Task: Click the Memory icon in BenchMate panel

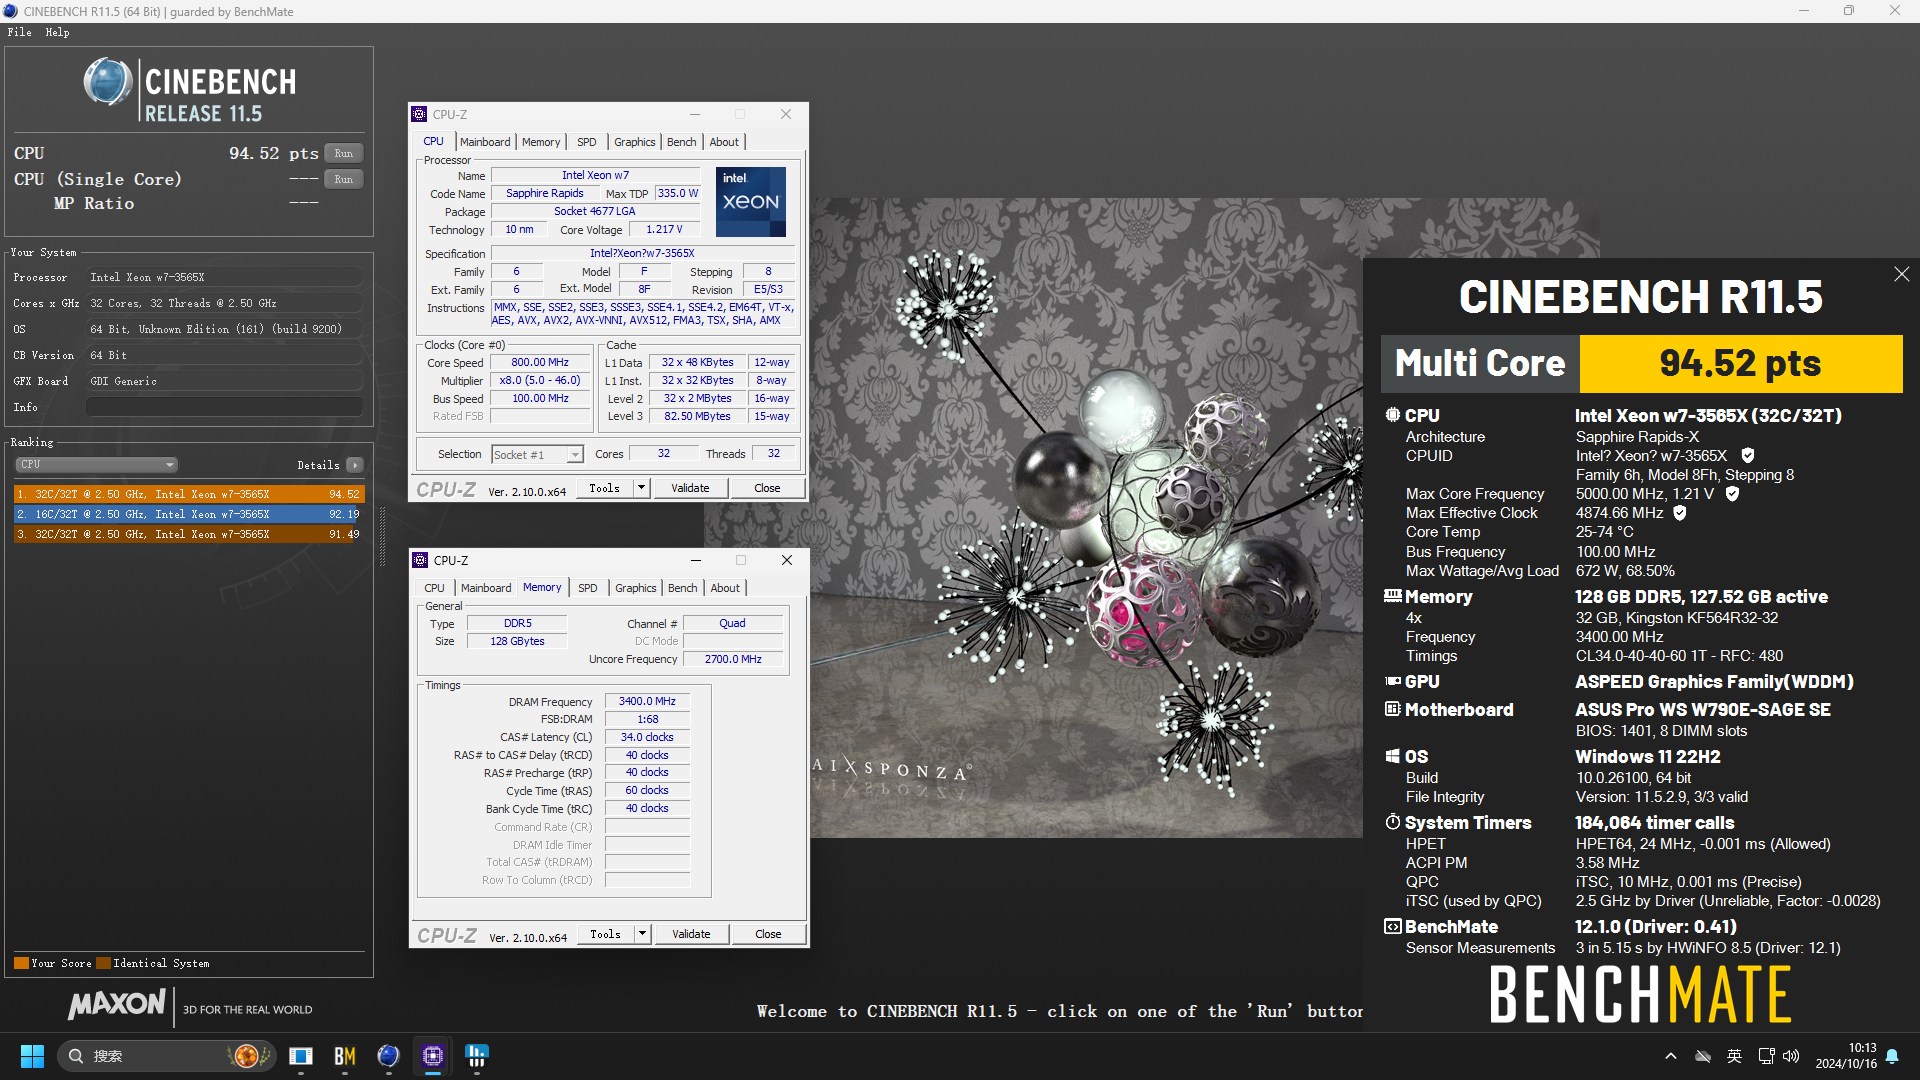Action: point(1392,596)
